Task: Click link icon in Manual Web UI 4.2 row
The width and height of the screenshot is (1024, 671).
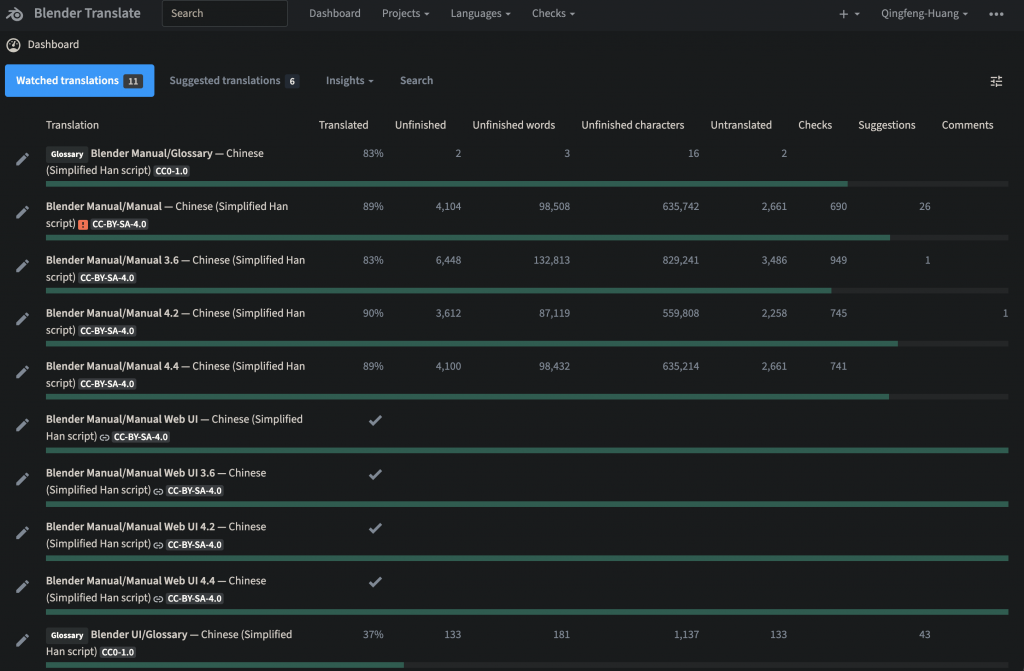Action: pos(158,545)
